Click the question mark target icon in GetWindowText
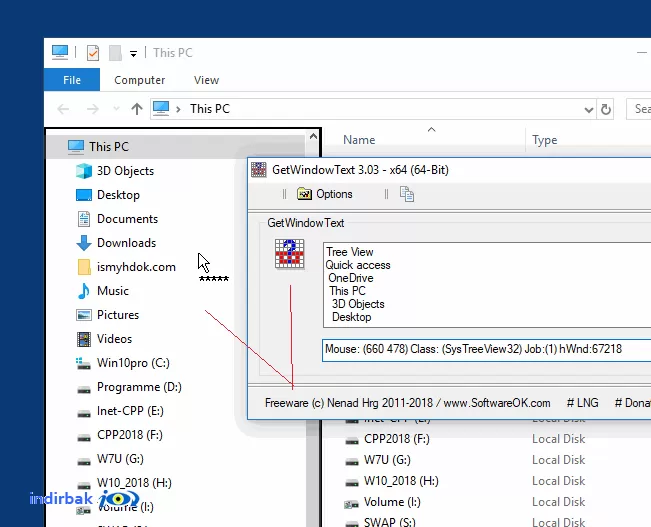This screenshot has height=527, width=651. point(290,254)
